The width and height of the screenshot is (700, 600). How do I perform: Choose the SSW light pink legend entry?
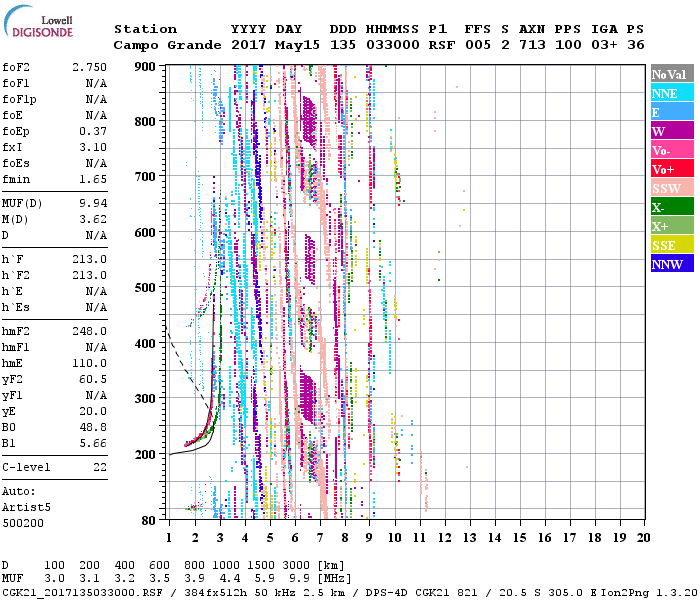click(x=671, y=188)
